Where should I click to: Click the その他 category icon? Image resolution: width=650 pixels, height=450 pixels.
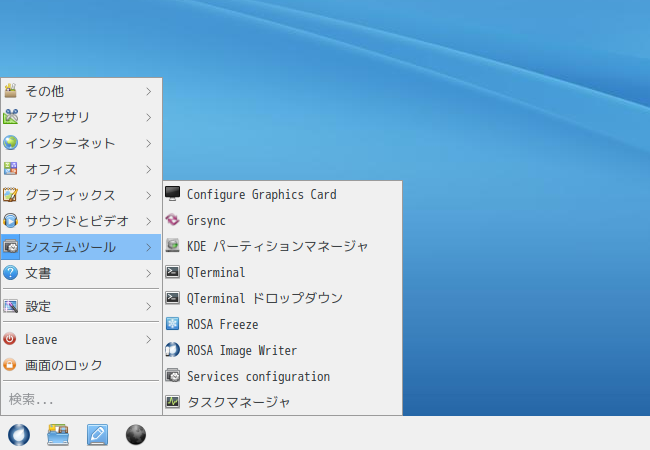click(10, 91)
